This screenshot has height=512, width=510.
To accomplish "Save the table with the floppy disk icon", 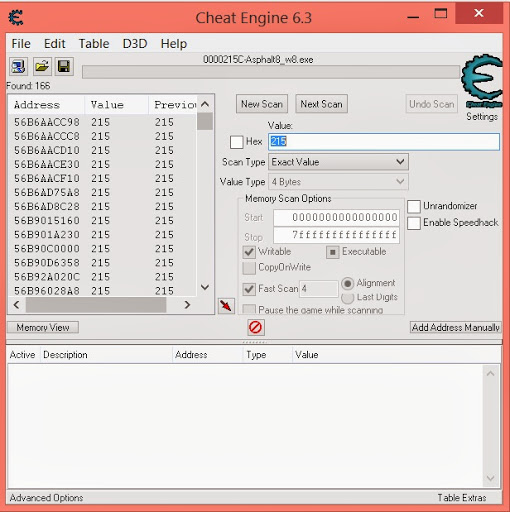I will pyautogui.click(x=64, y=67).
